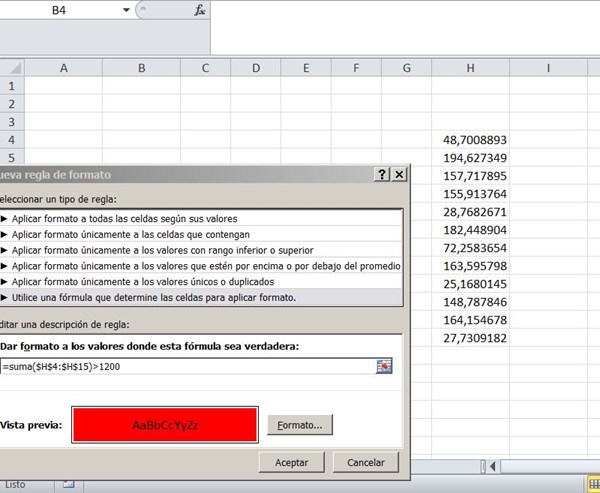Click the Formato... button

coord(300,425)
